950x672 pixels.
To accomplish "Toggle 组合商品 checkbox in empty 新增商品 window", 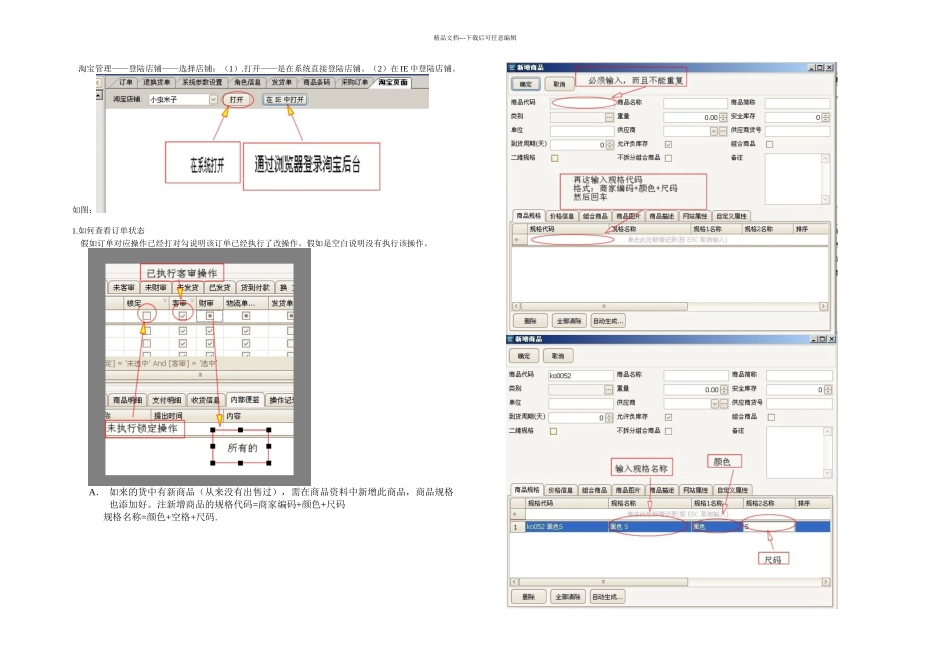I will click(769, 144).
